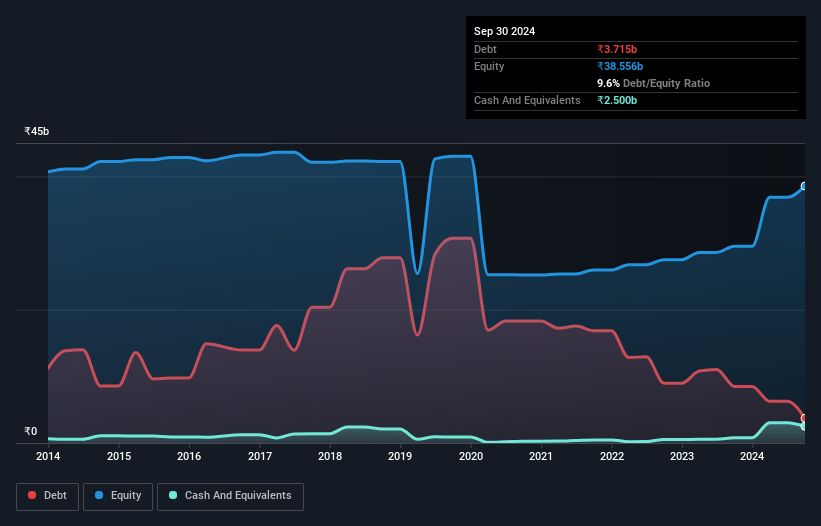Select the red Debt endpoint marker

click(804, 418)
